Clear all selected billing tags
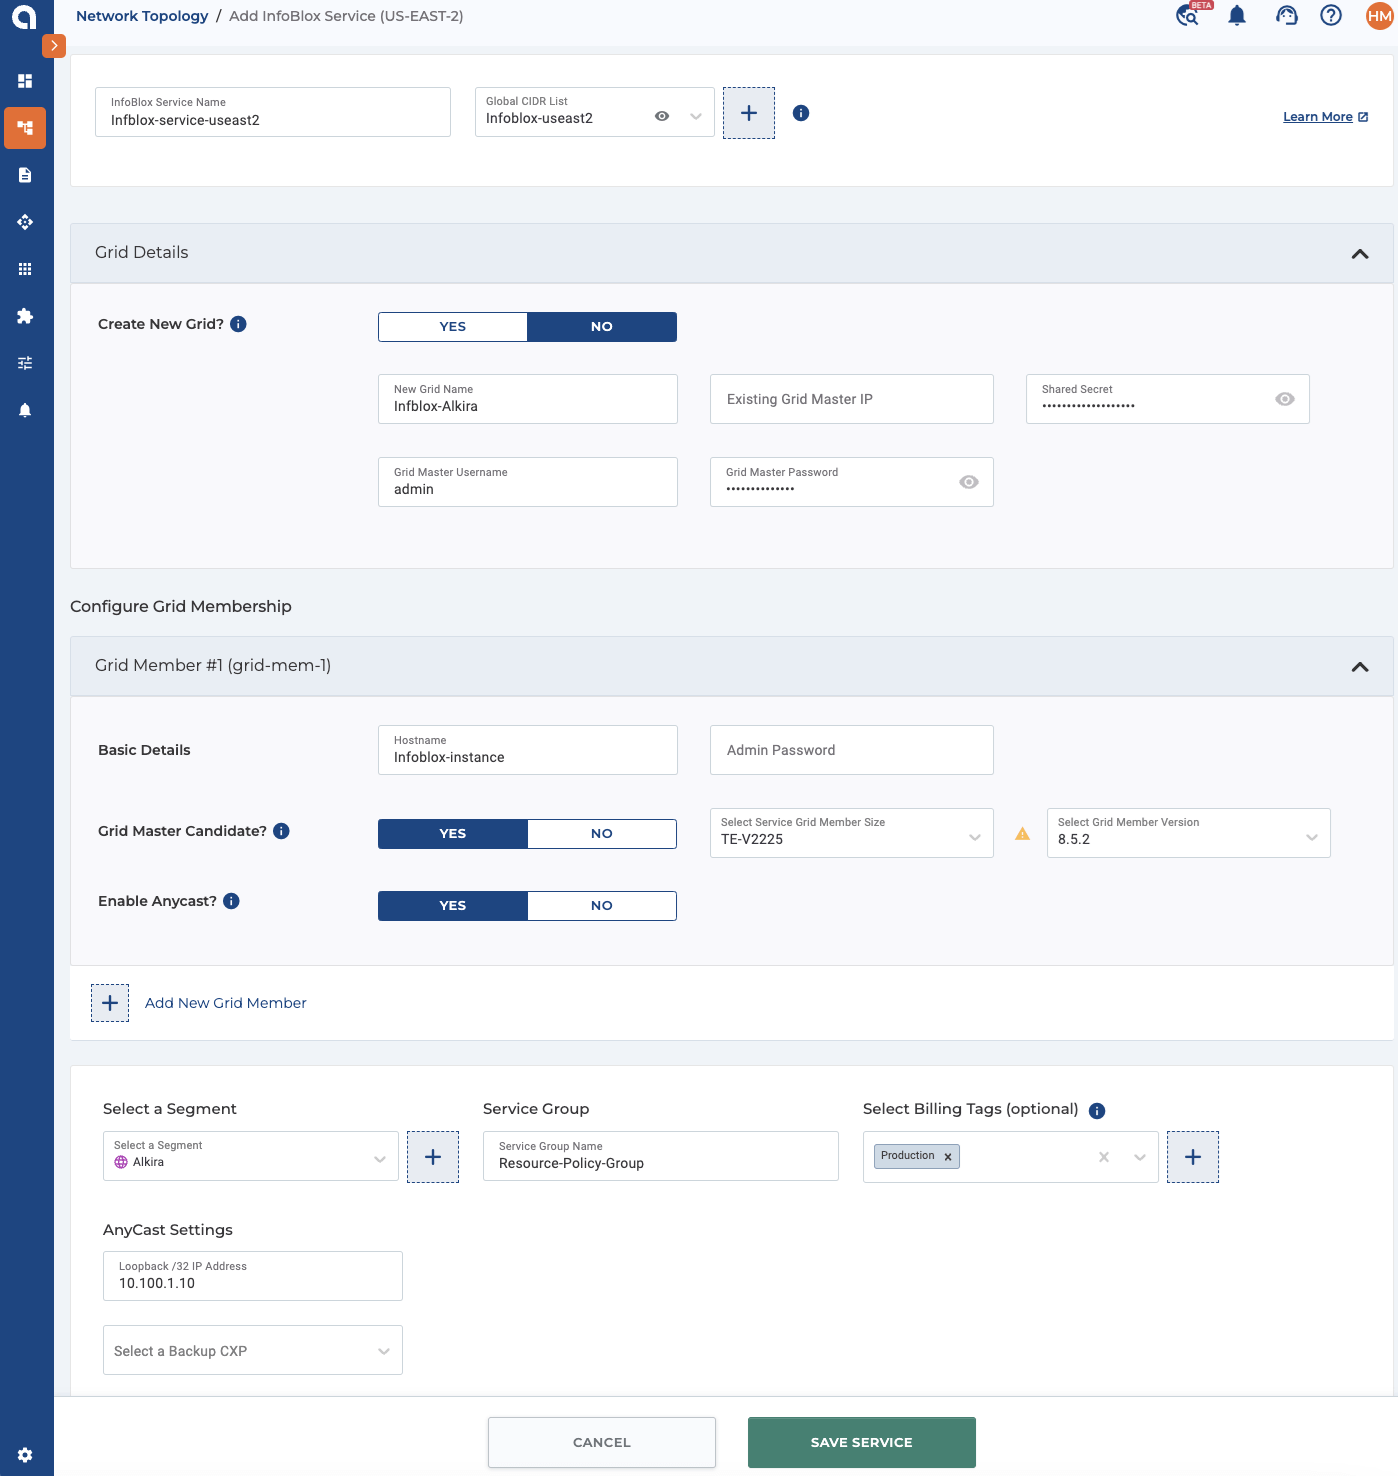This screenshot has width=1398, height=1476. 1104,1157
